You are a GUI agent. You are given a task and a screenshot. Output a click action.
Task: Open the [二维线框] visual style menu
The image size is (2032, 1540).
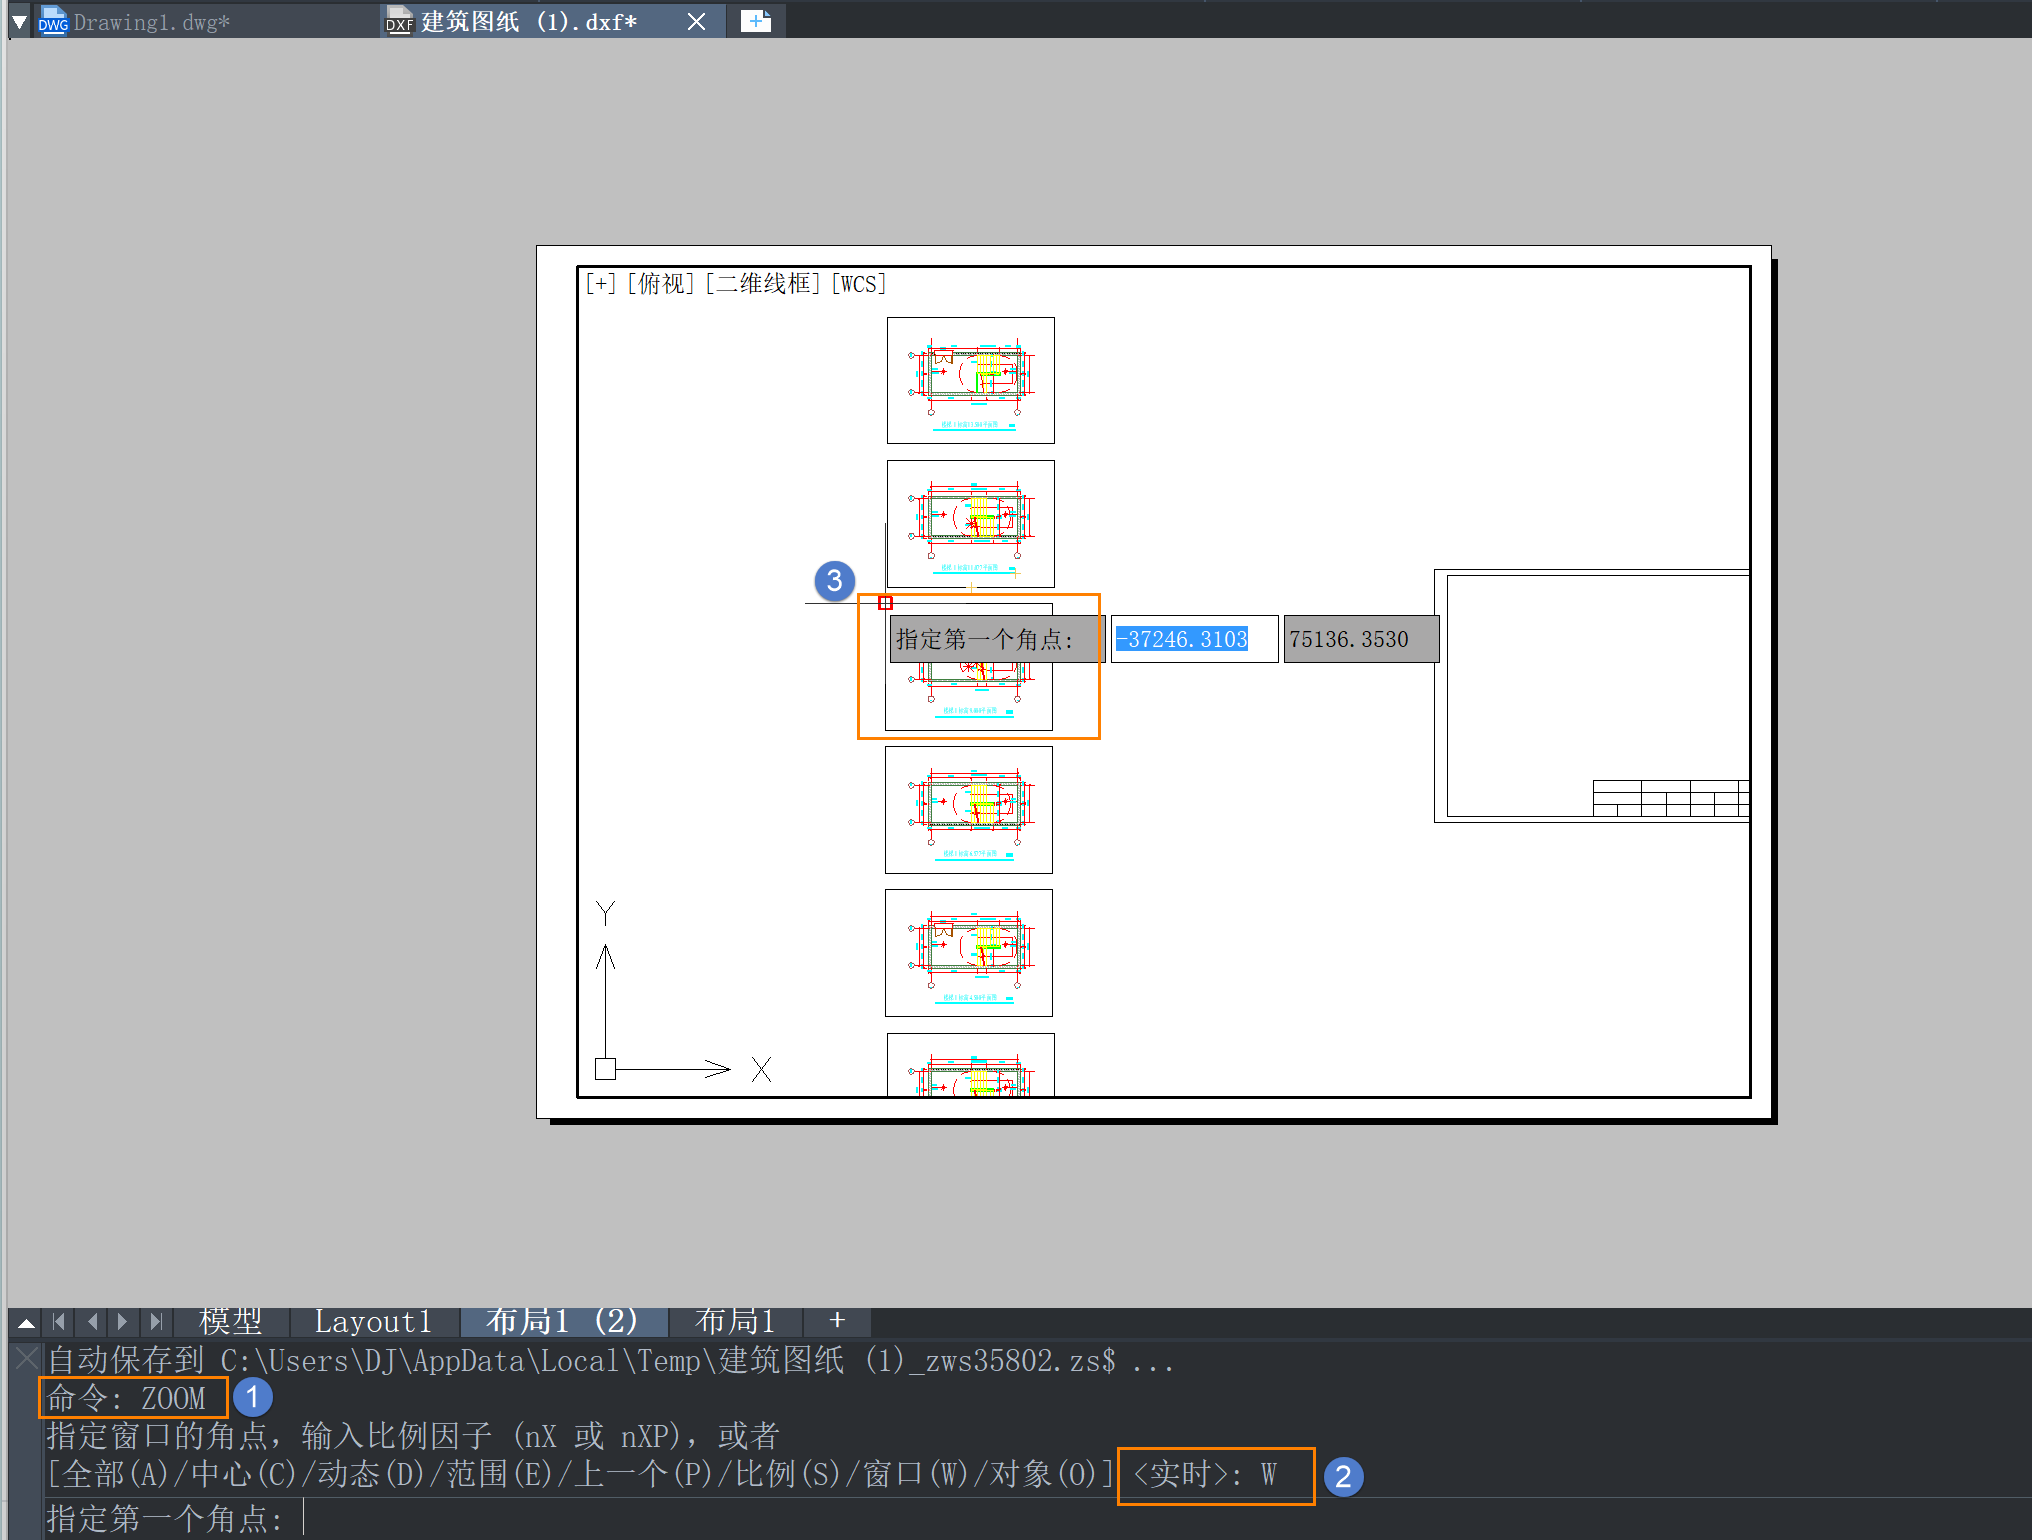click(x=763, y=284)
